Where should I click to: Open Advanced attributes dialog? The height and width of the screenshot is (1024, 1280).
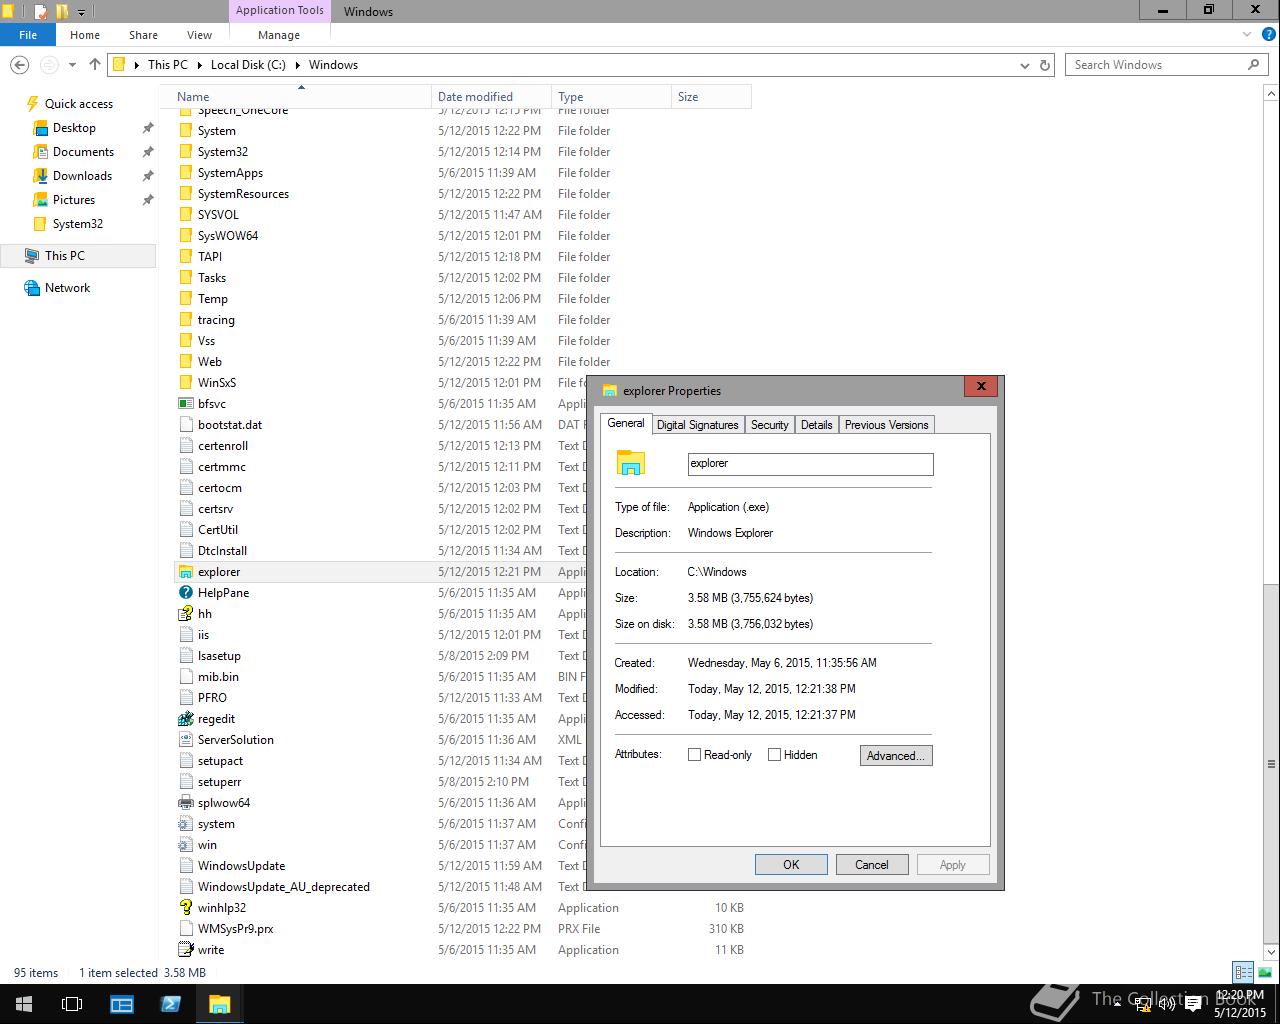pyautogui.click(x=896, y=756)
